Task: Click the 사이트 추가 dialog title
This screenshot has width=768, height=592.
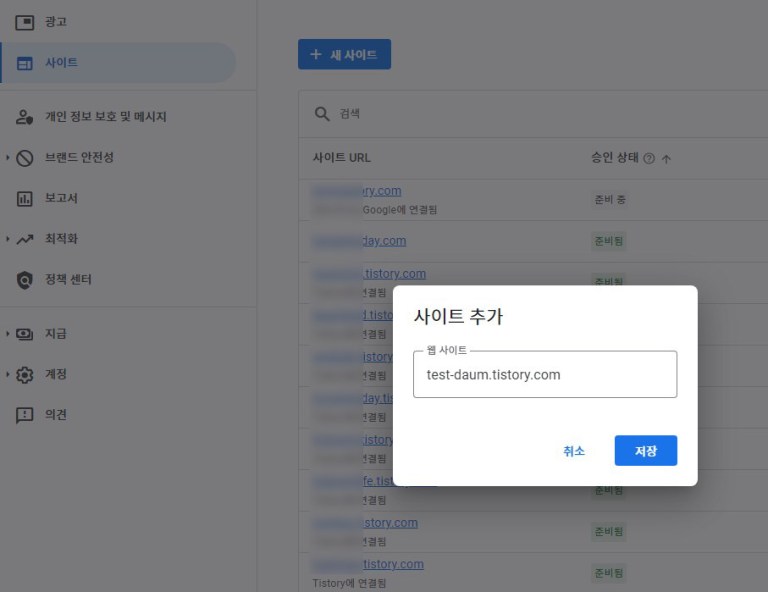Action: pyautogui.click(x=458, y=316)
